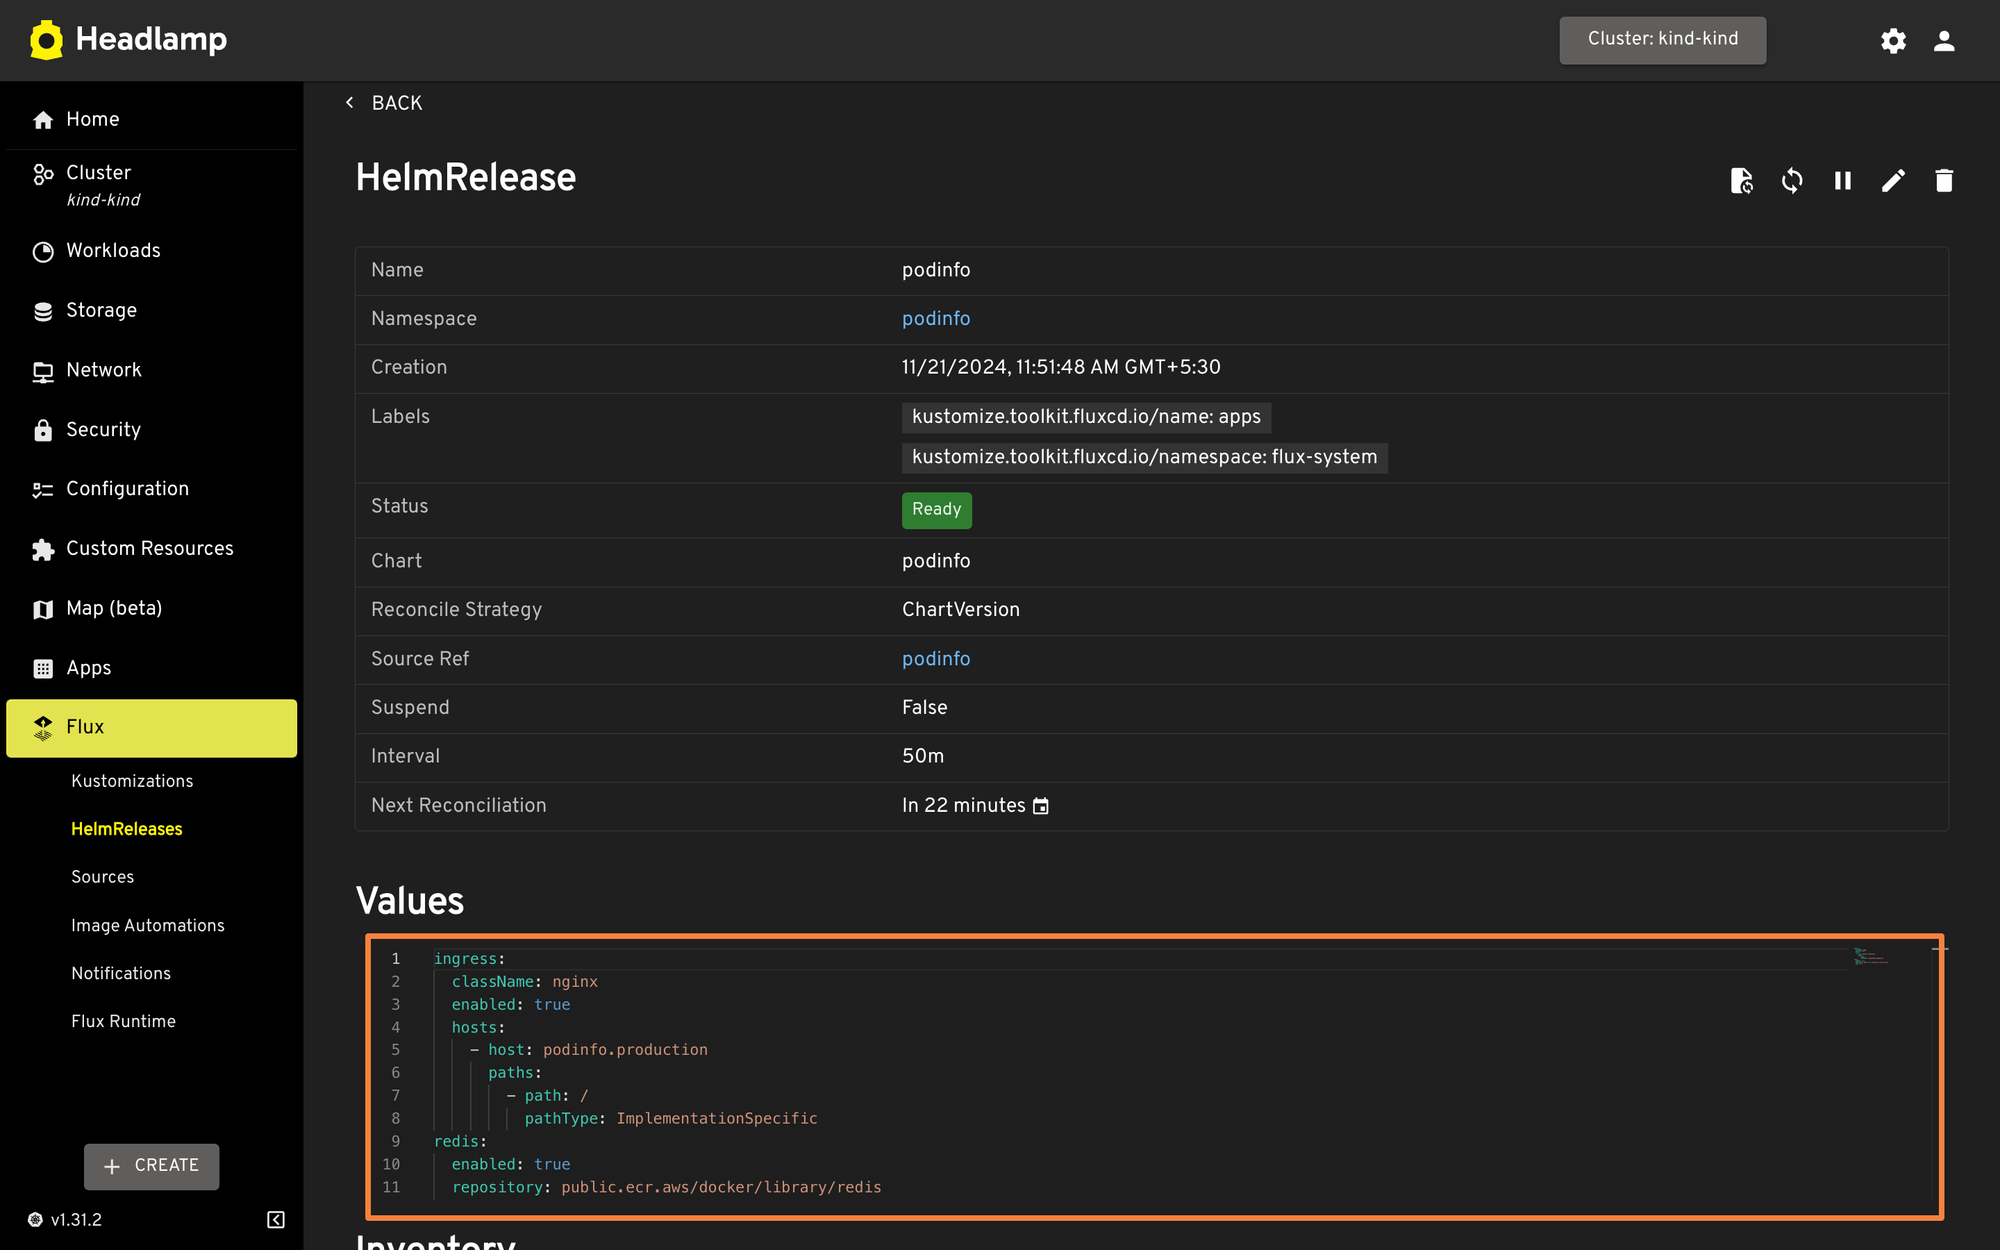
Task: Click the ChartVersion value
Action: pyautogui.click(x=961, y=610)
